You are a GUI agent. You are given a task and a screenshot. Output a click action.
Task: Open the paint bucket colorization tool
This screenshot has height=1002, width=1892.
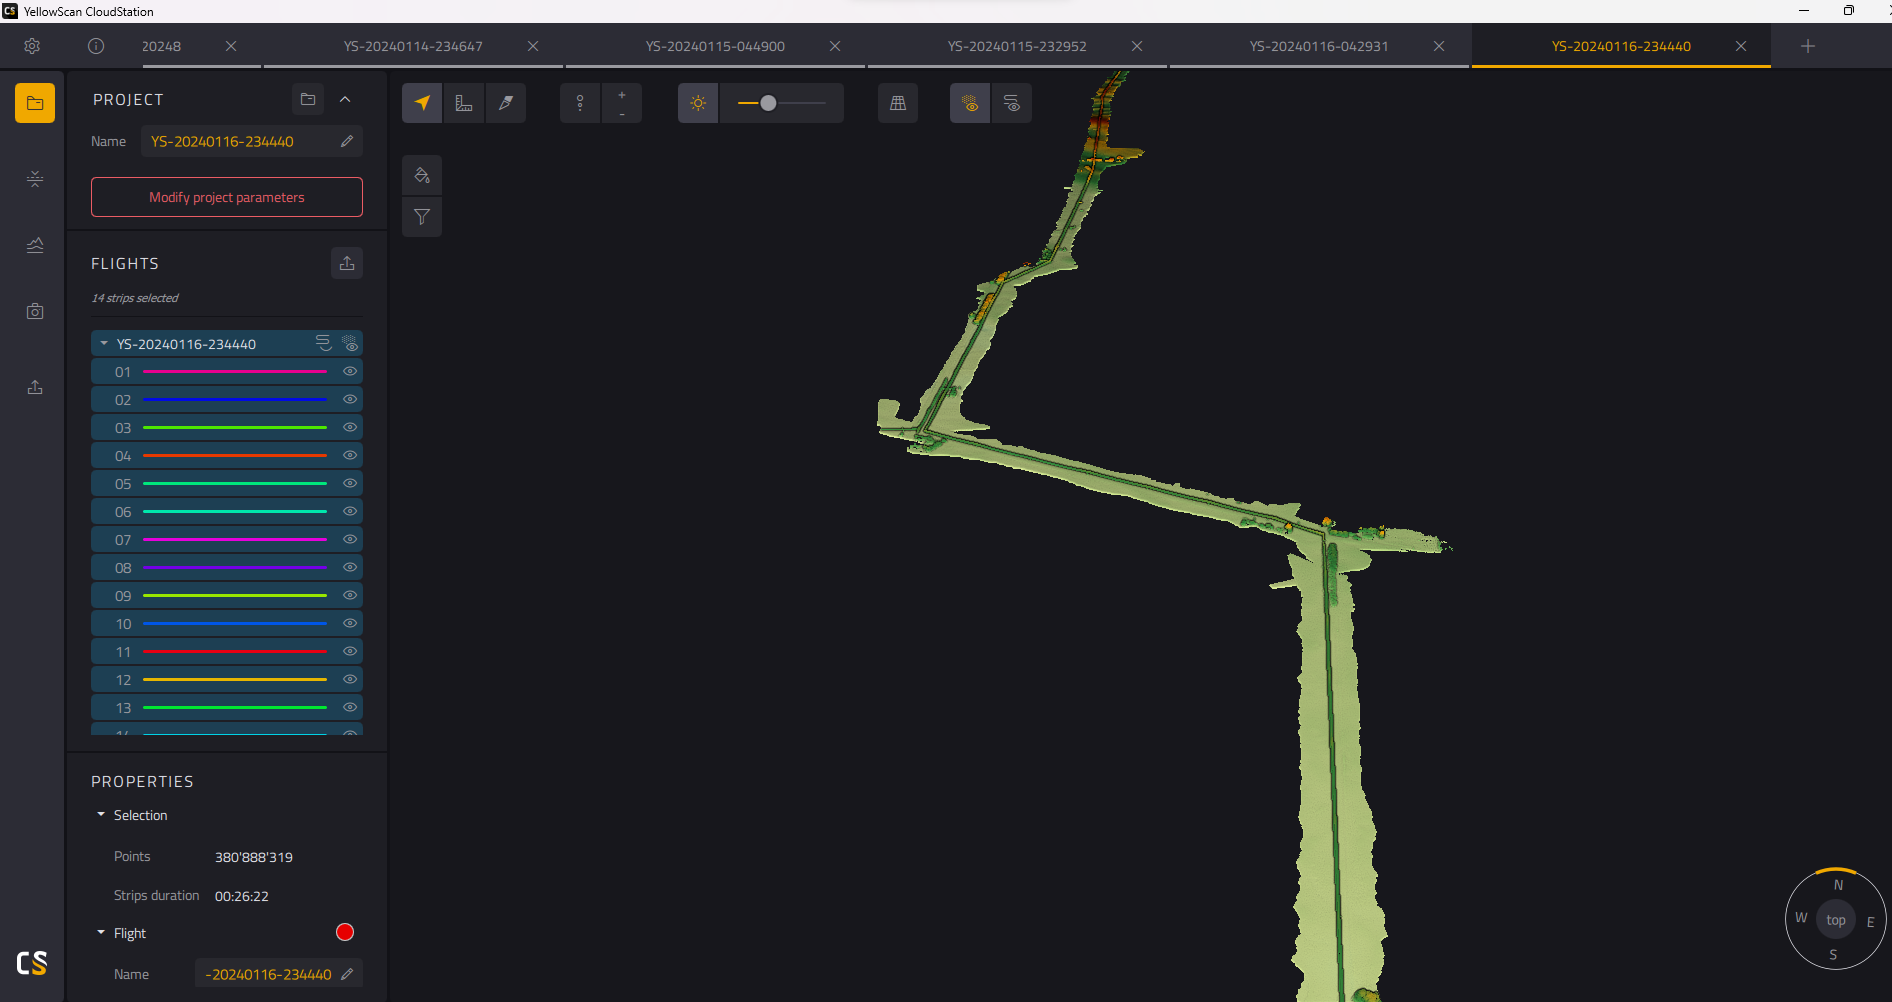(422, 175)
